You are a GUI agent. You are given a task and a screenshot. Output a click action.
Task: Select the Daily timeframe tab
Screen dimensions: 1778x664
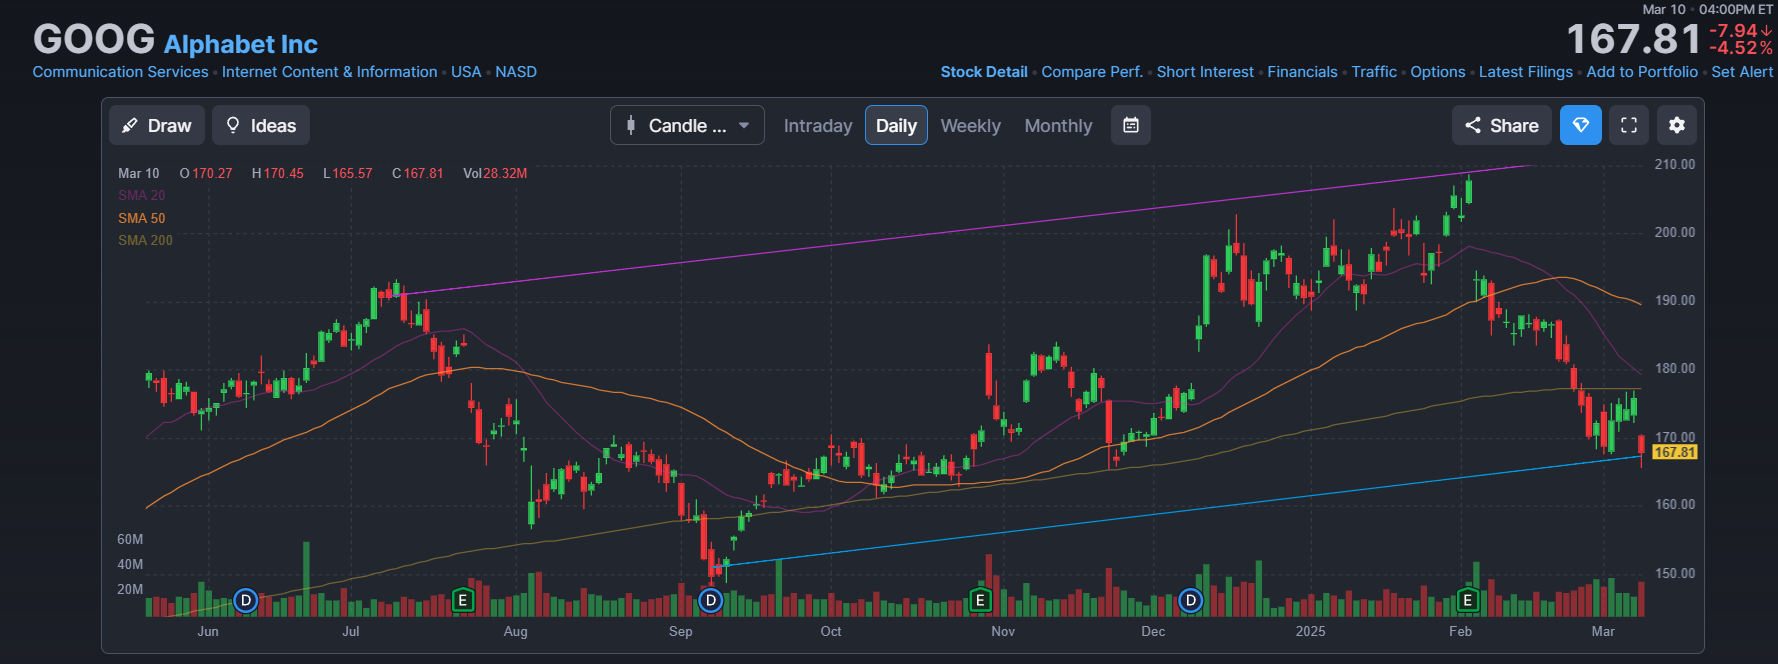coord(896,125)
